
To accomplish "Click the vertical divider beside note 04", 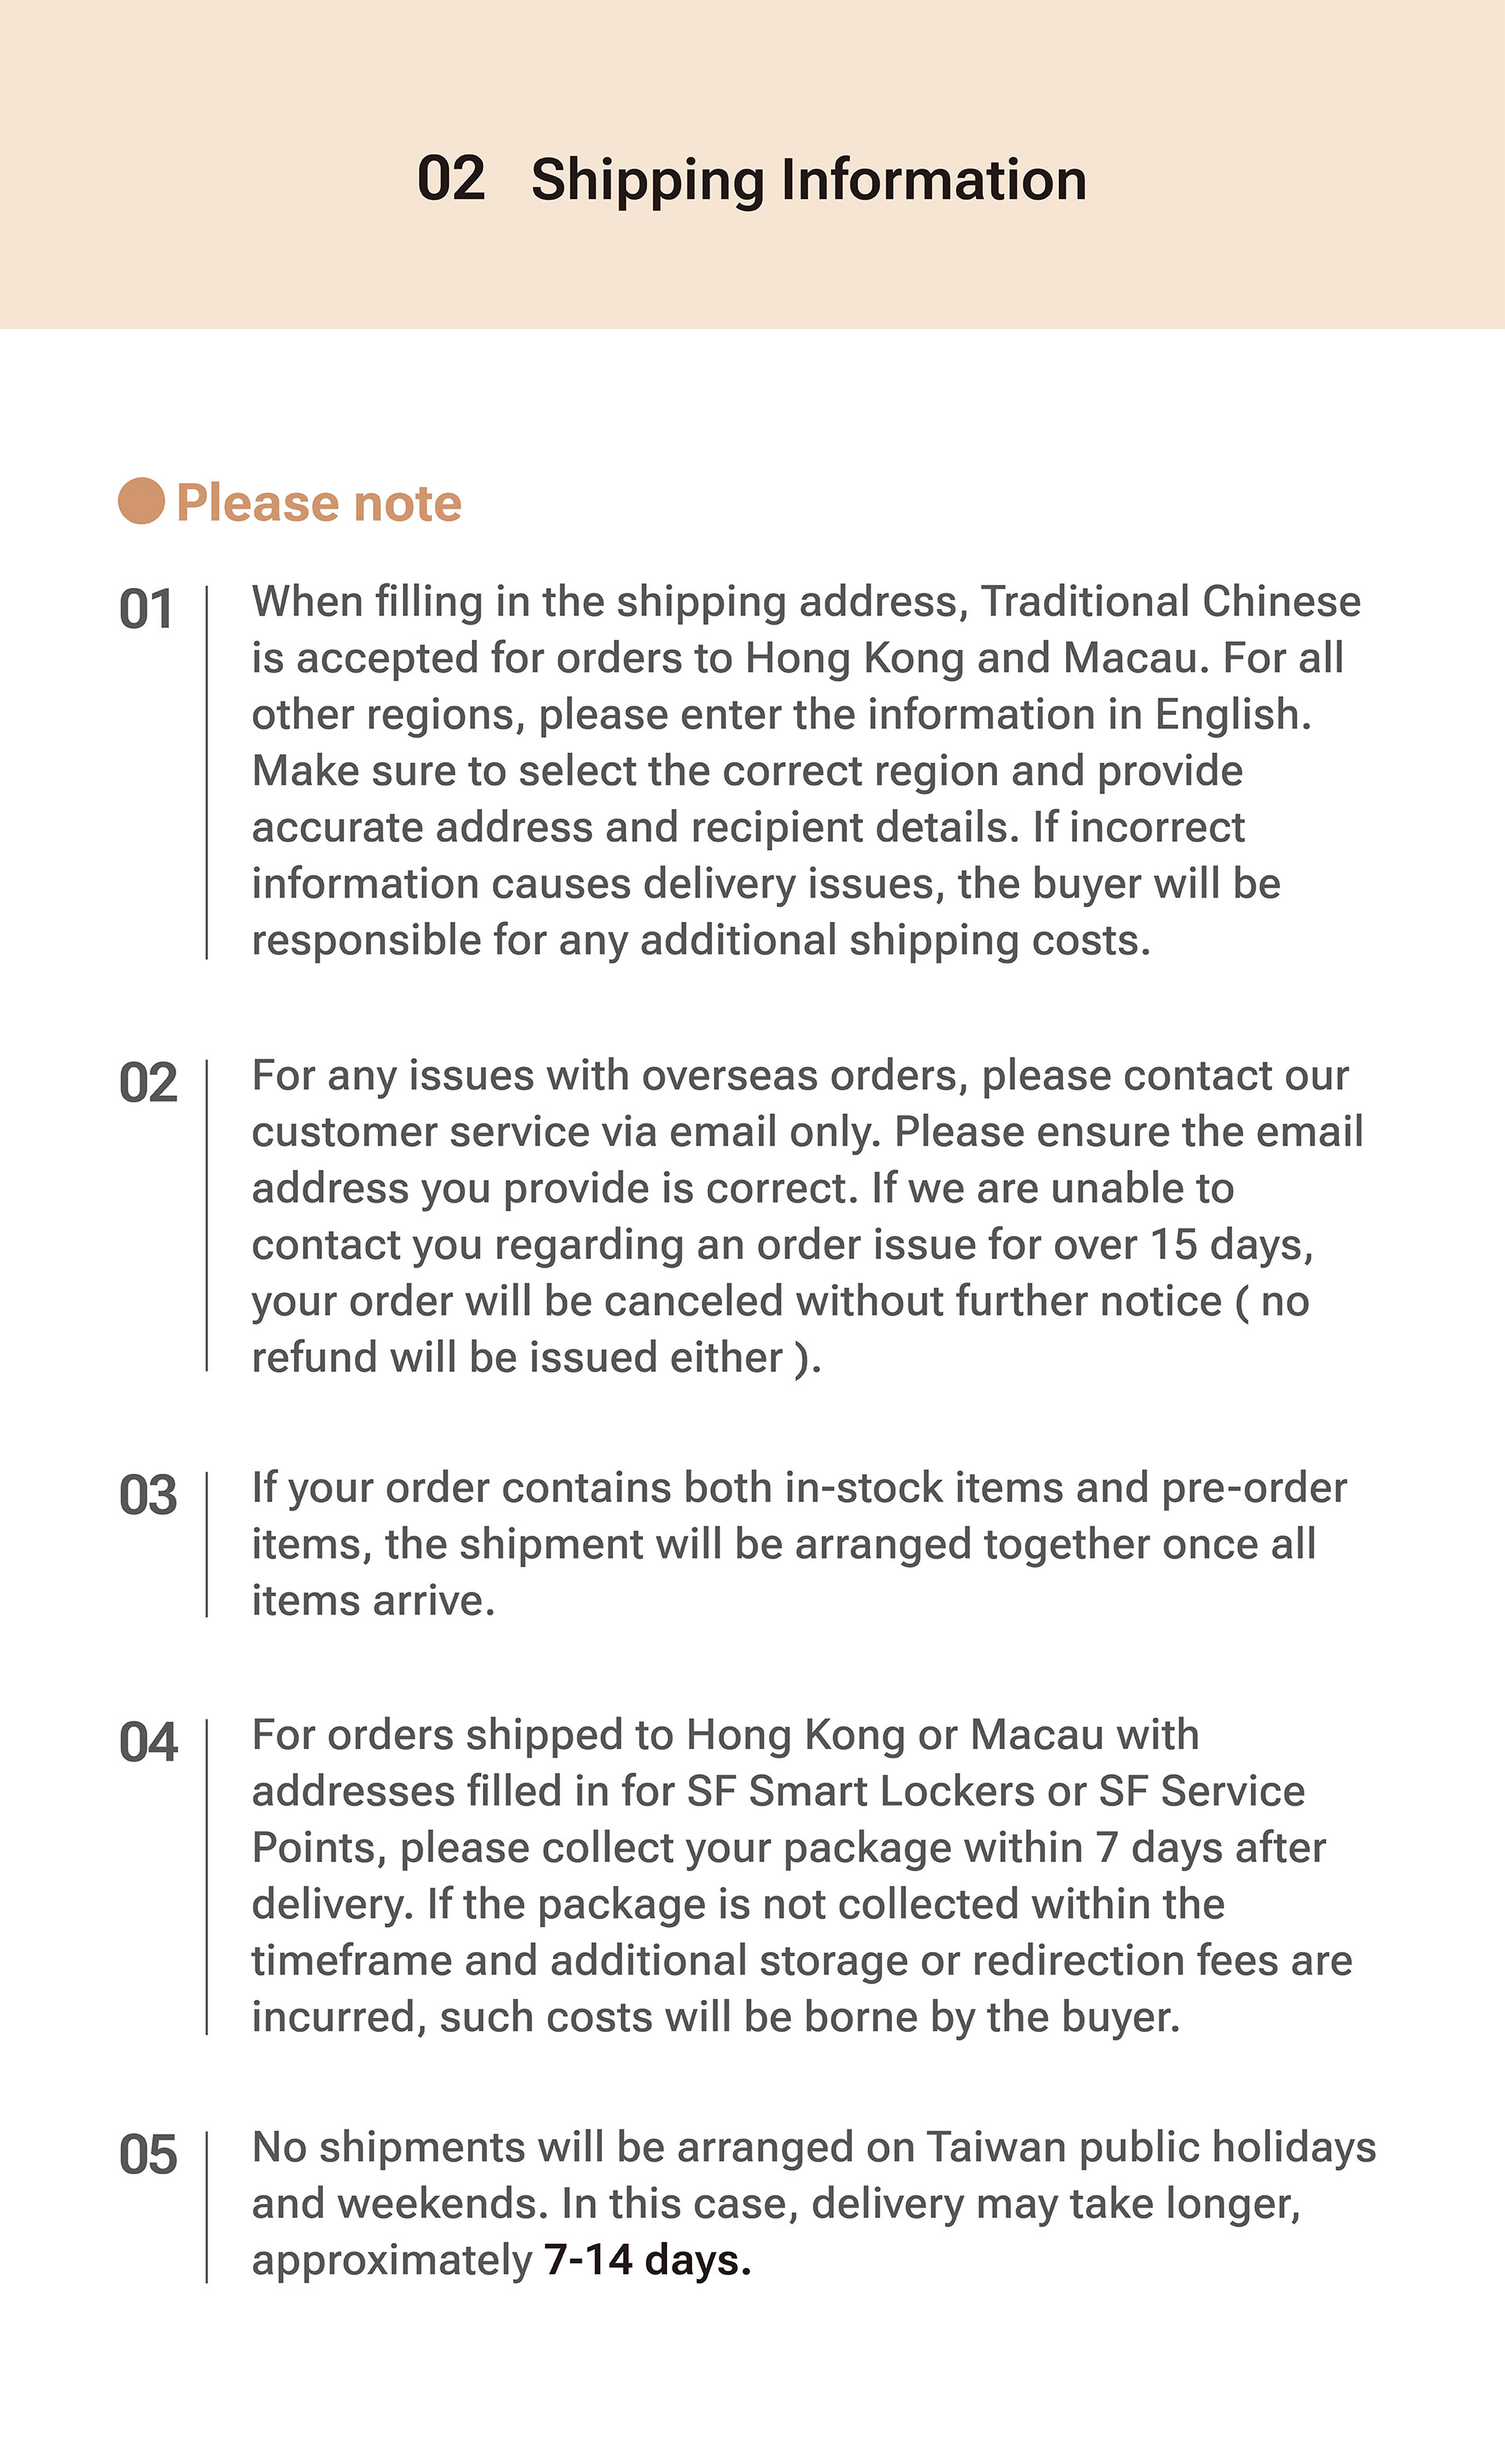I will tap(207, 1877).
